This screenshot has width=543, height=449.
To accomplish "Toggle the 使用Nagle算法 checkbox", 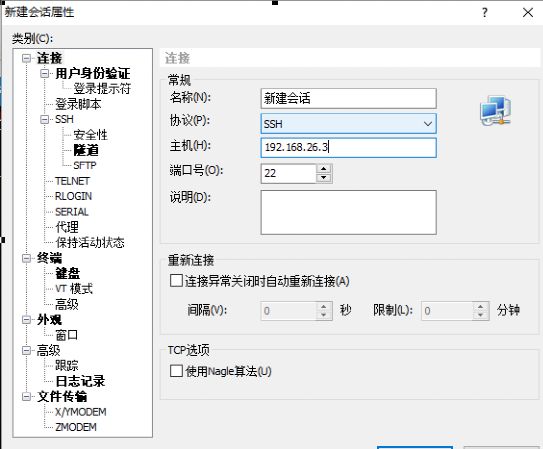I will click(x=176, y=371).
